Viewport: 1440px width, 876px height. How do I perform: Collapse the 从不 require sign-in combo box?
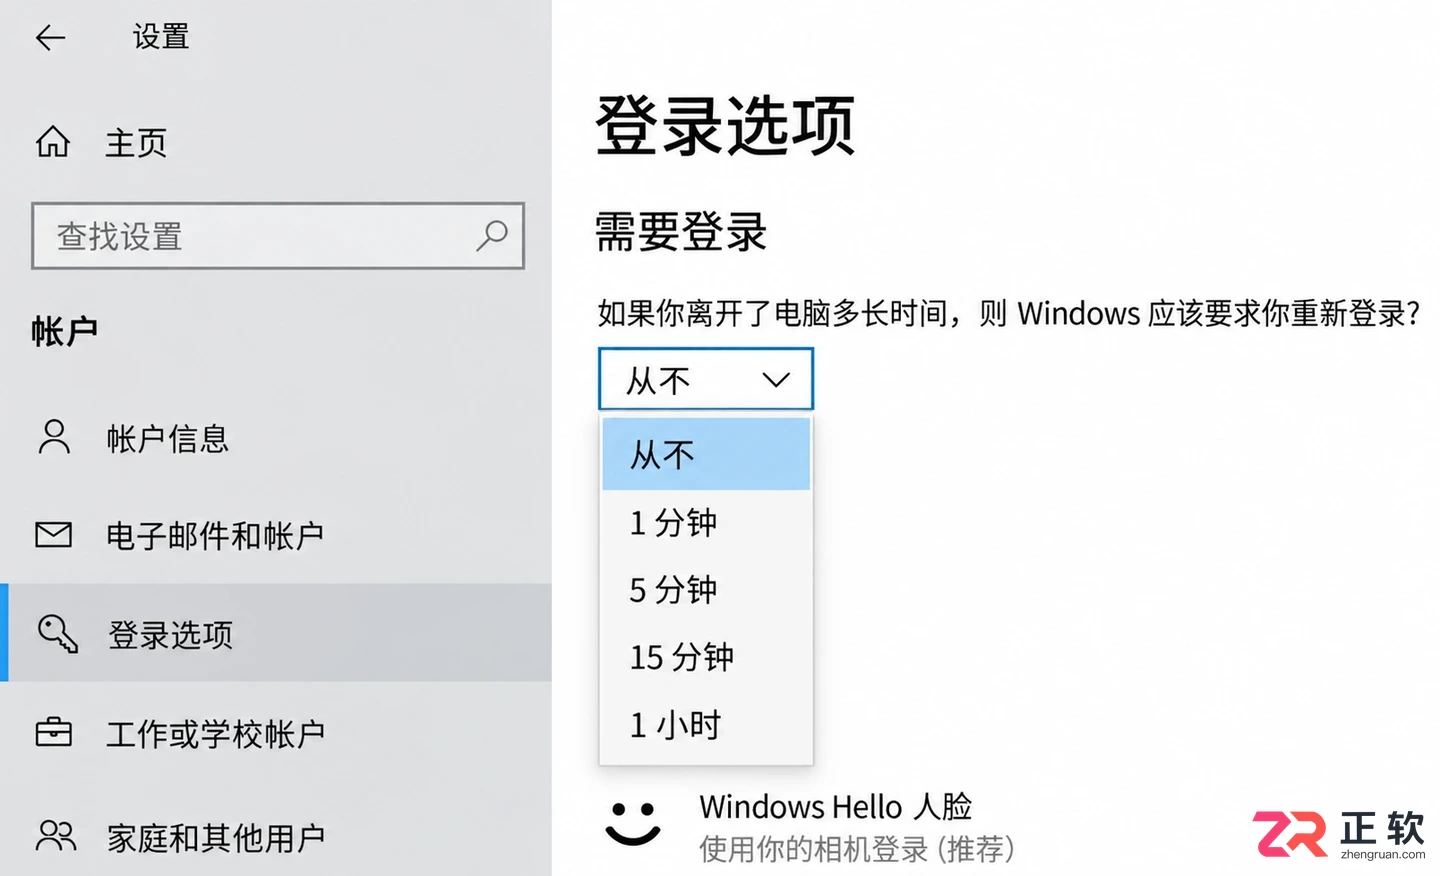706,379
